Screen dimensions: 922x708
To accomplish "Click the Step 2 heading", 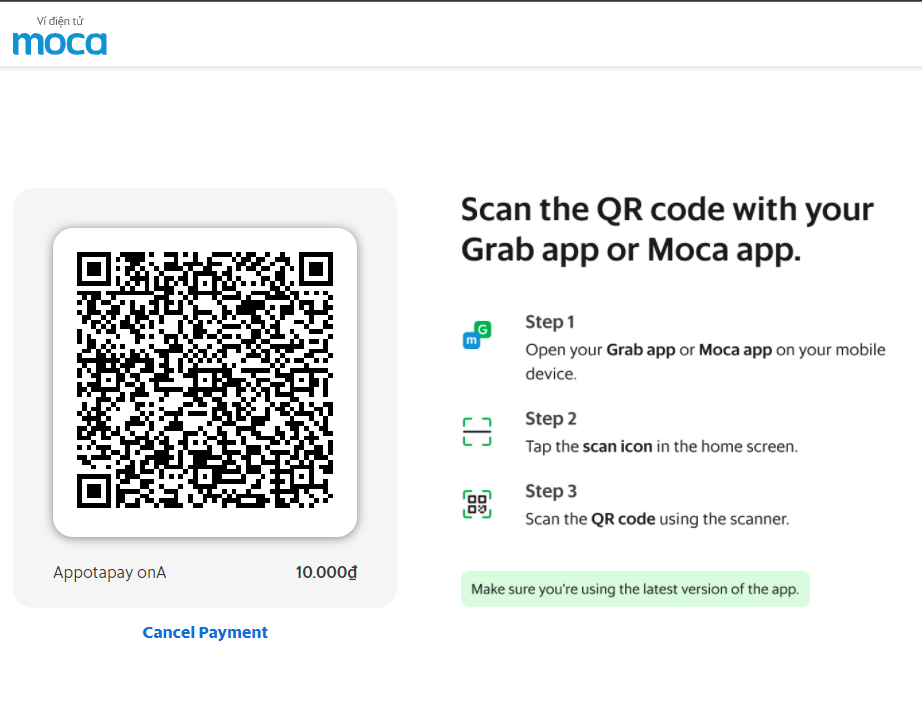I will (x=551, y=419).
